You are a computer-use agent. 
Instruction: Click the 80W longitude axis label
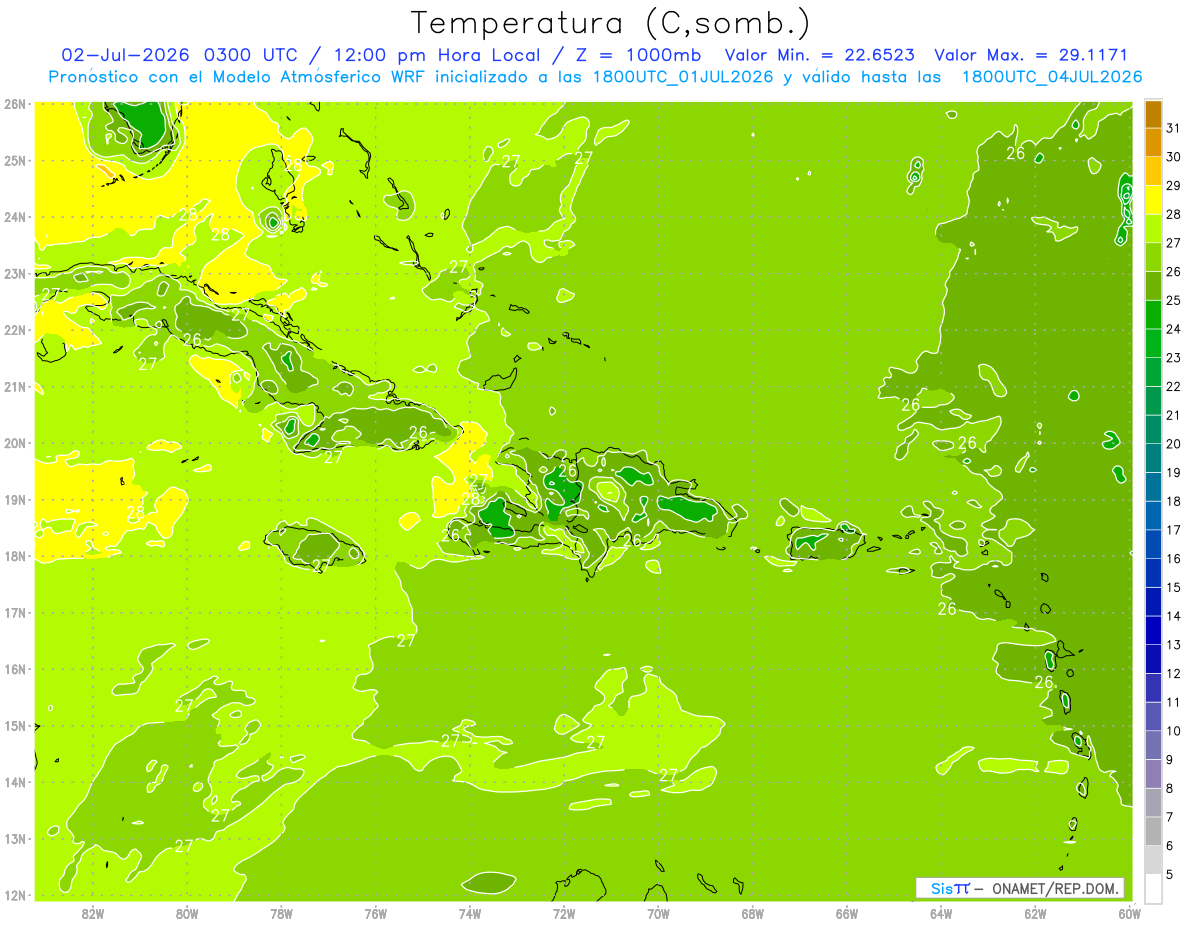click(186, 913)
